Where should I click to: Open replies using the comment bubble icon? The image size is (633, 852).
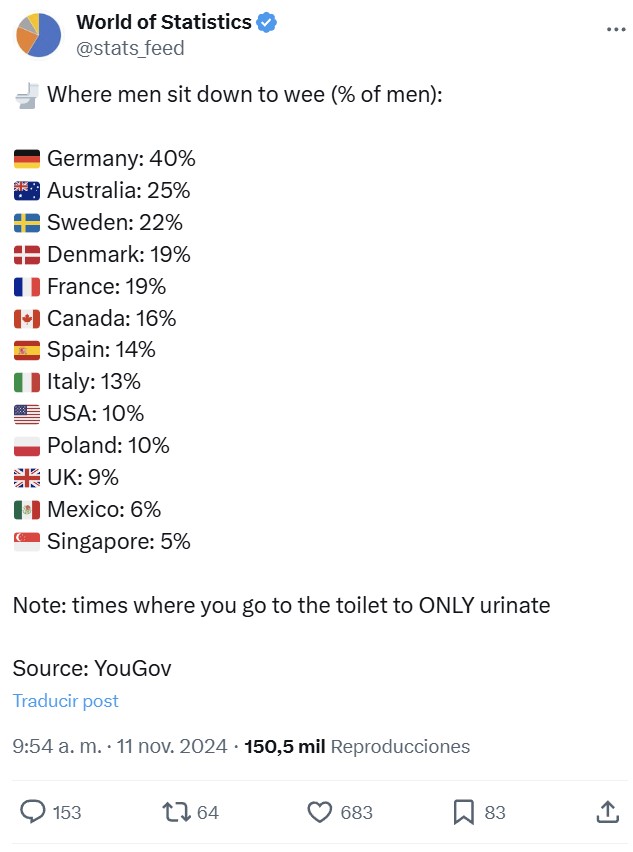[31, 813]
